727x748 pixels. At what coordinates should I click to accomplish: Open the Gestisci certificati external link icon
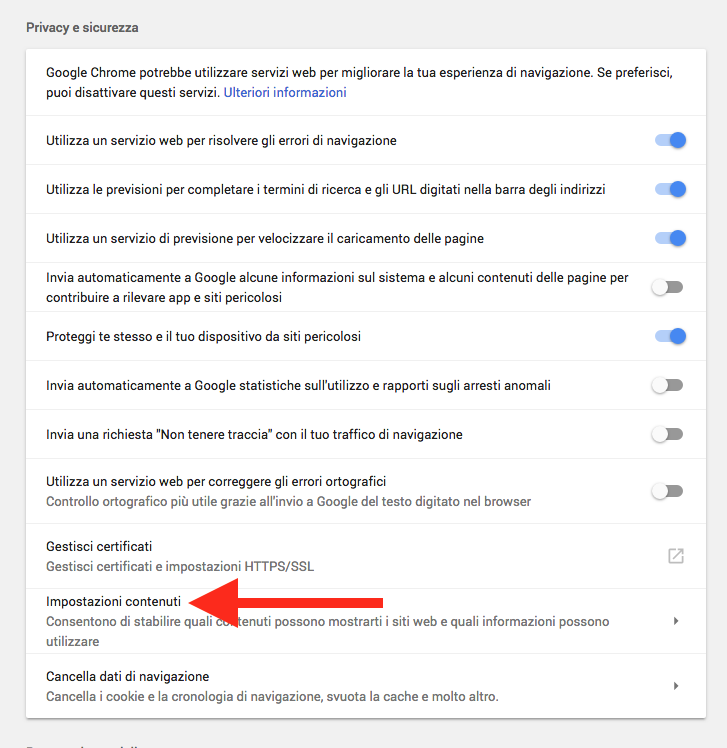(675, 556)
